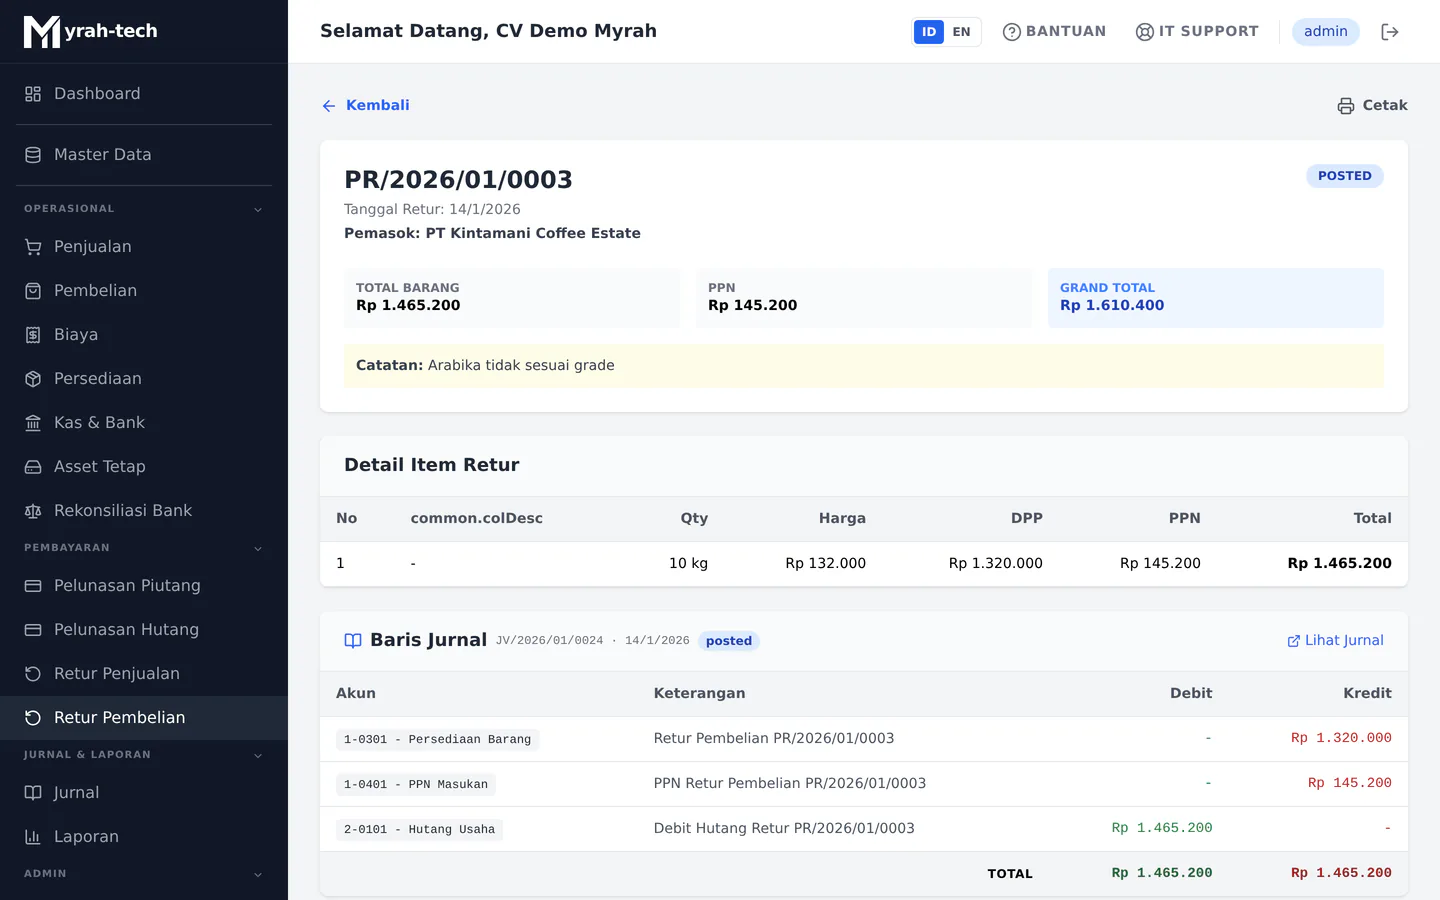Click the Biaya receipt icon

pyautogui.click(x=33, y=335)
